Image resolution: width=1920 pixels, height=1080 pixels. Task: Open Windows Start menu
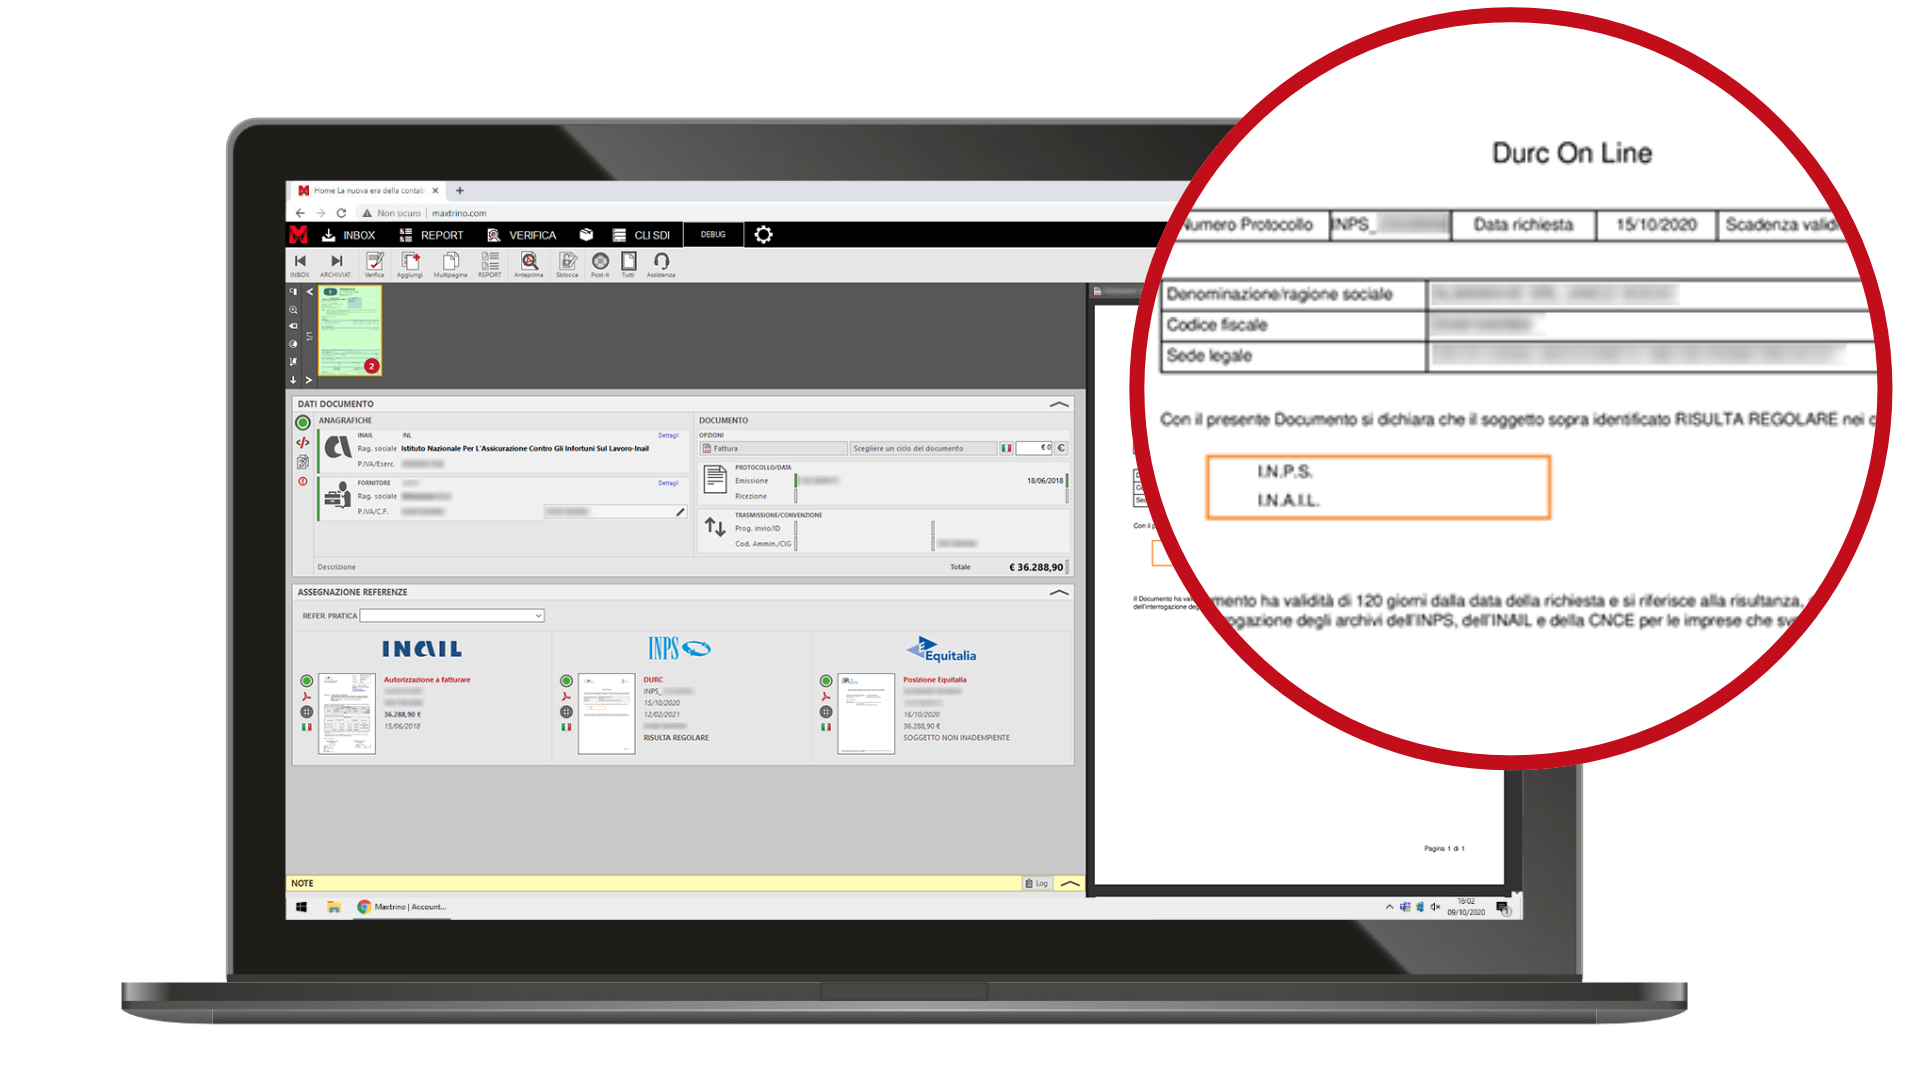tap(301, 908)
